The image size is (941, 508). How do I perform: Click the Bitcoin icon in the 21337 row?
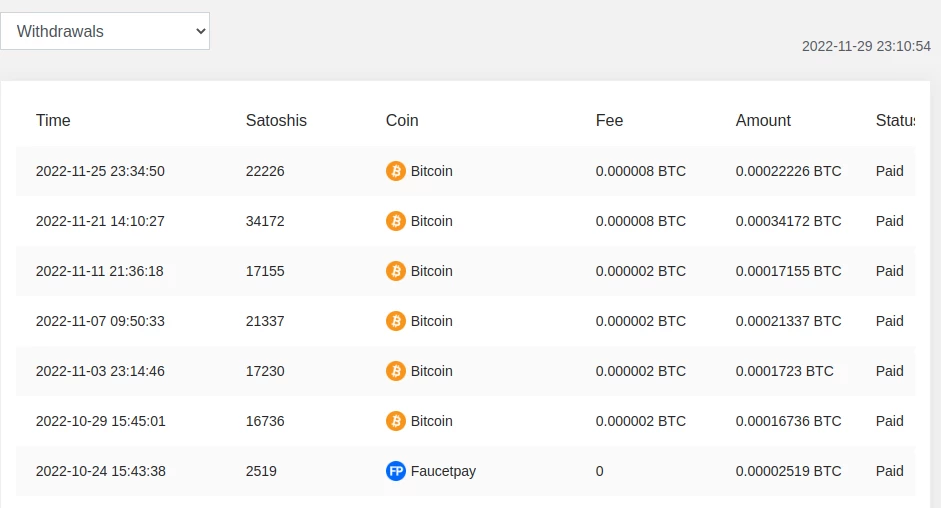396,321
